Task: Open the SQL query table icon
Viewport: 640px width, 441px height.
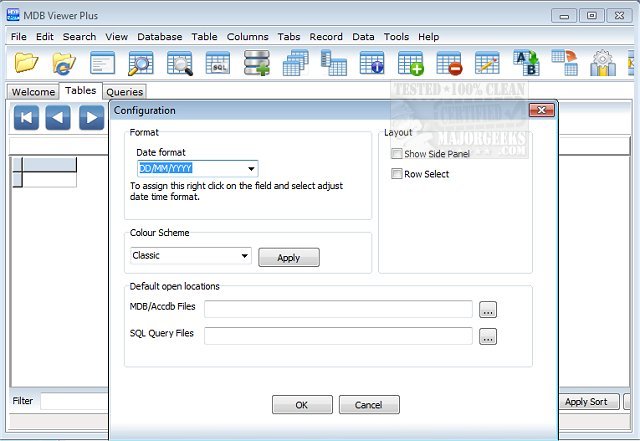Action: 218,63
